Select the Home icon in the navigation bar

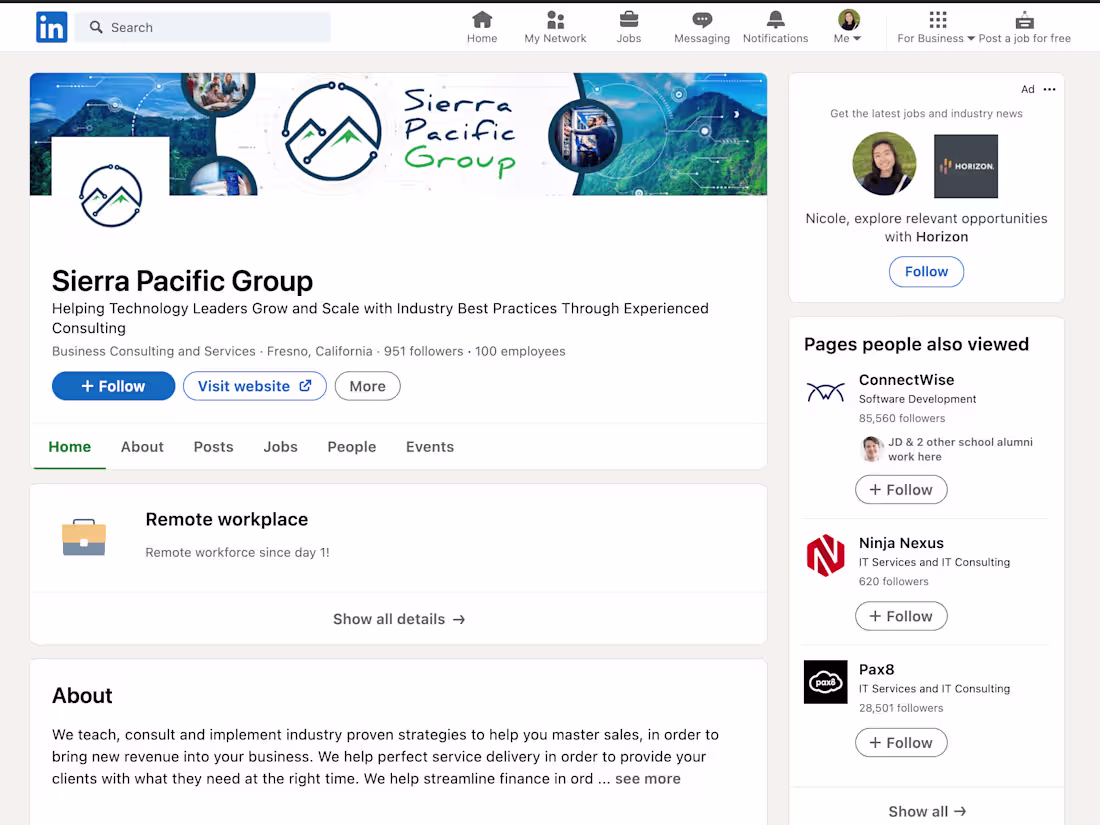[x=481, y=20]
